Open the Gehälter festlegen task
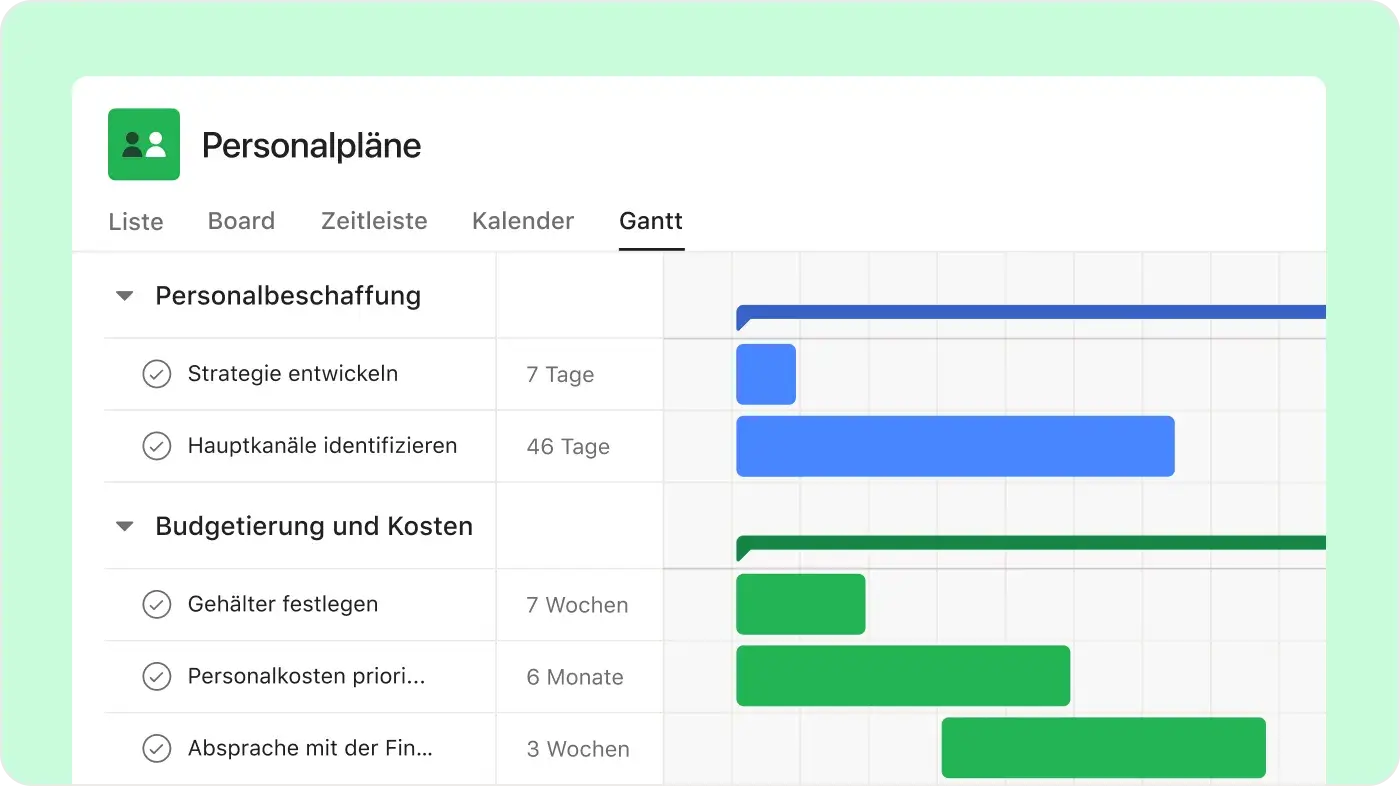 tap(283, 604)
